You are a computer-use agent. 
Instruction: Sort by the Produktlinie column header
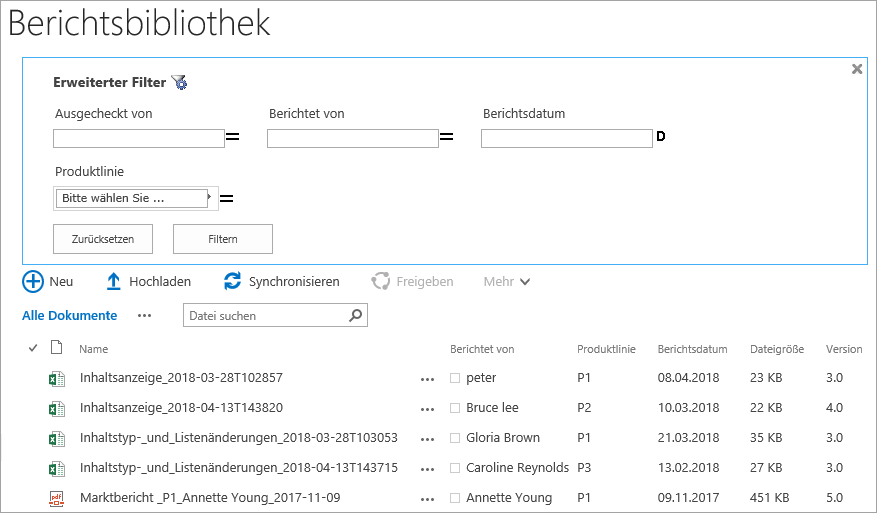point(606,349)
